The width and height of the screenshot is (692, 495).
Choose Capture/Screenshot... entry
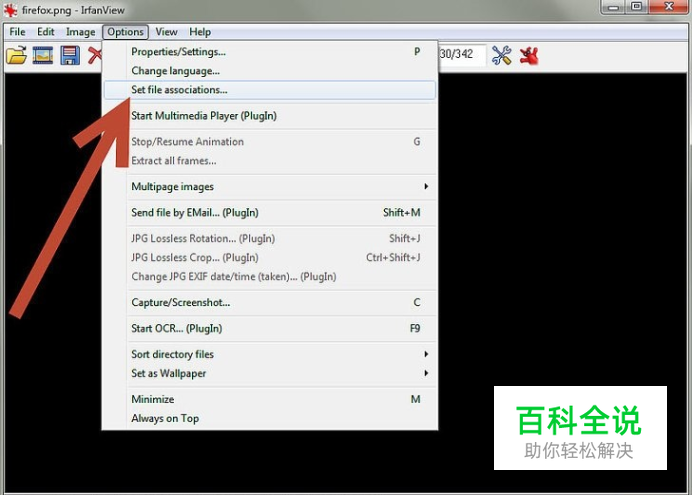(270, 303)
